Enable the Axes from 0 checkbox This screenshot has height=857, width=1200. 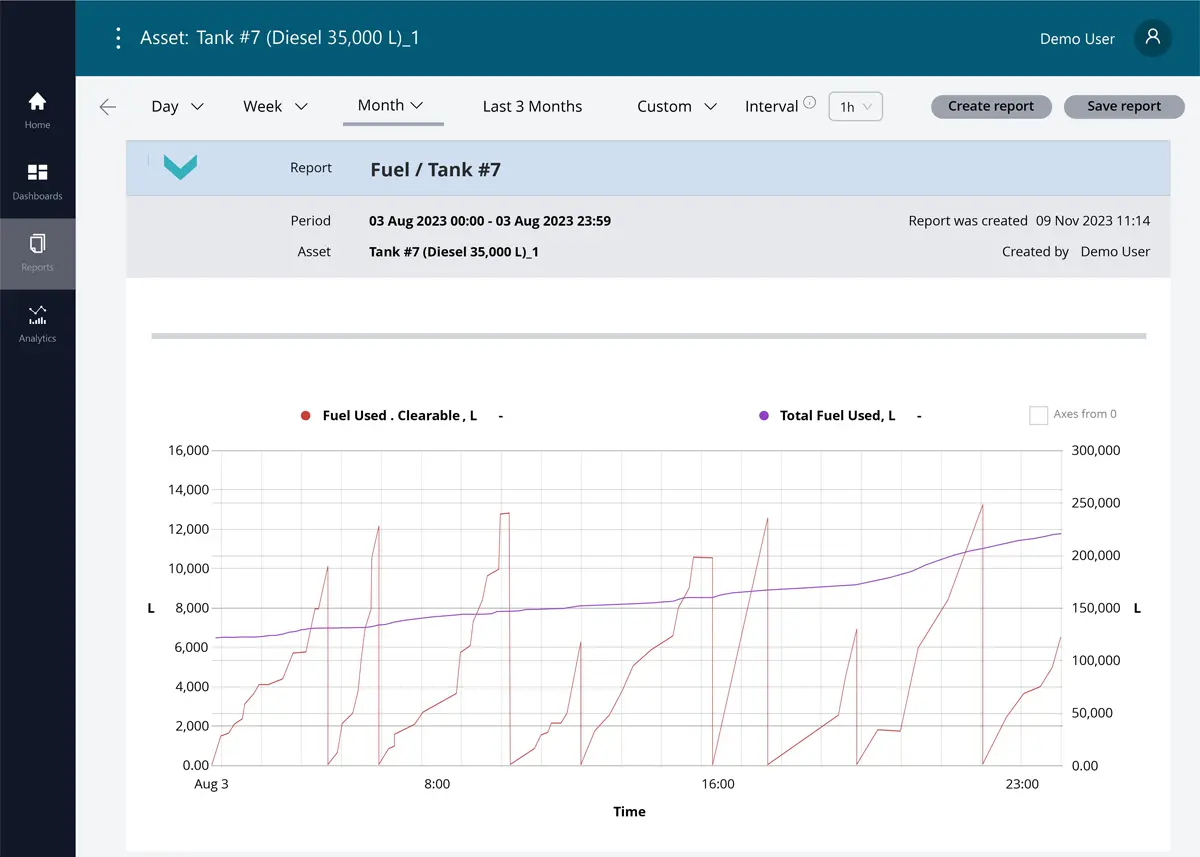point(1038,415)
